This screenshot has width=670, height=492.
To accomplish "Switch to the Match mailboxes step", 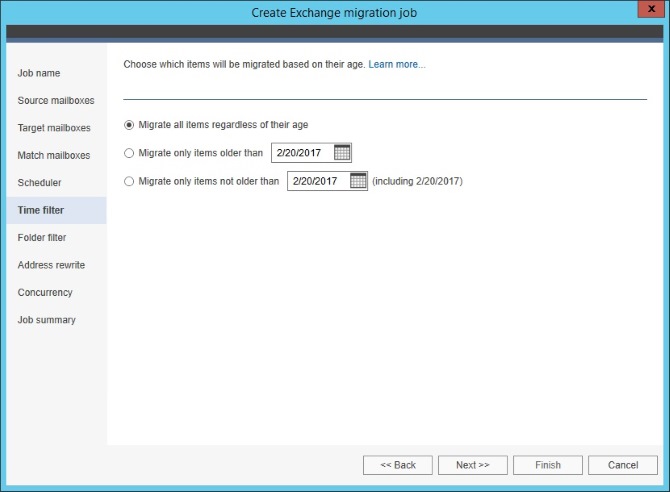I will tap(54, 155).
